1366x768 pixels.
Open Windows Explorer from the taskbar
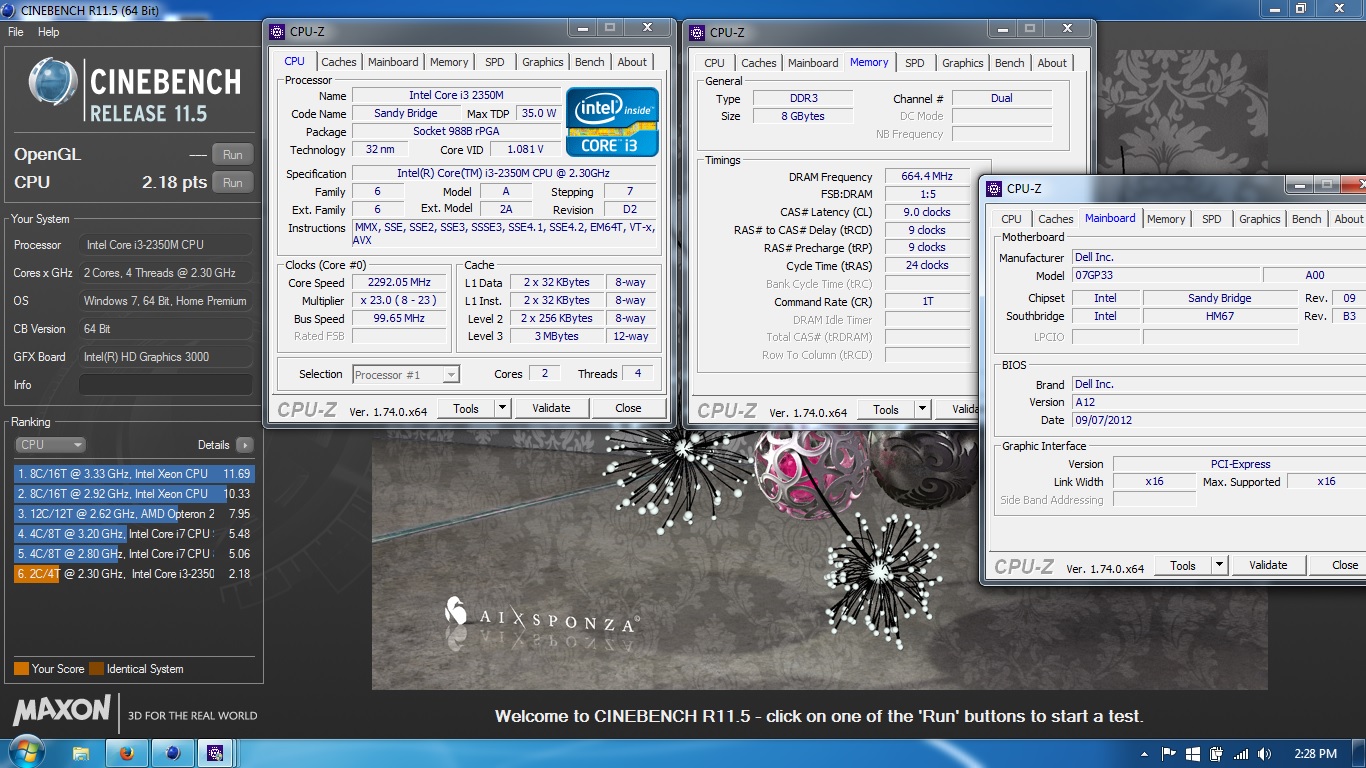tap(81, 753)
